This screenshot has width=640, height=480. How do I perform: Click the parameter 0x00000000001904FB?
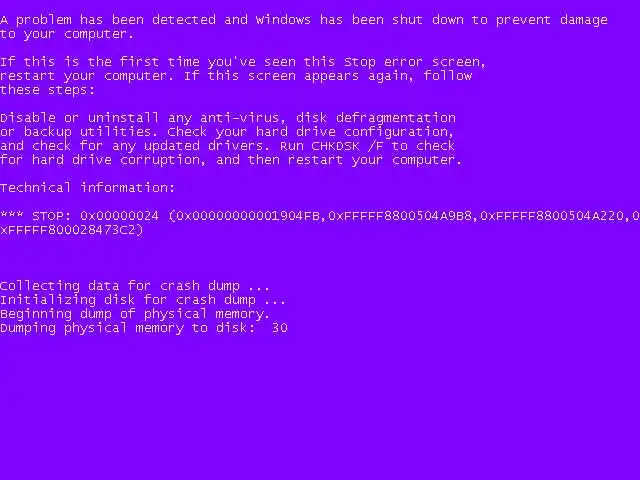click(248, 216)
